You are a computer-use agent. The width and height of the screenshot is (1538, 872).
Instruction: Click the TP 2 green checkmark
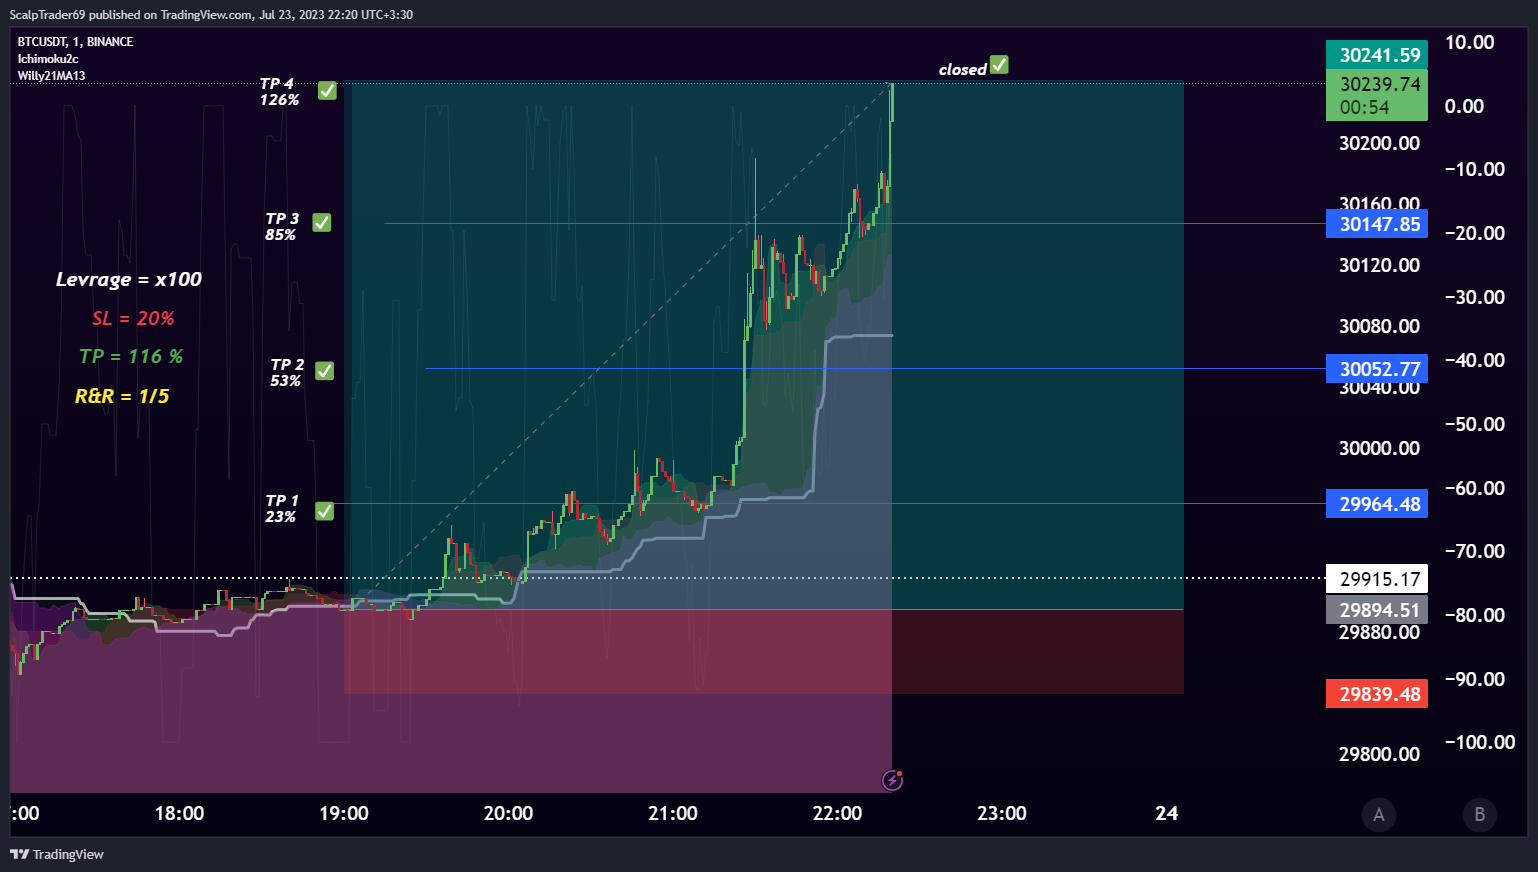point(325,371)
